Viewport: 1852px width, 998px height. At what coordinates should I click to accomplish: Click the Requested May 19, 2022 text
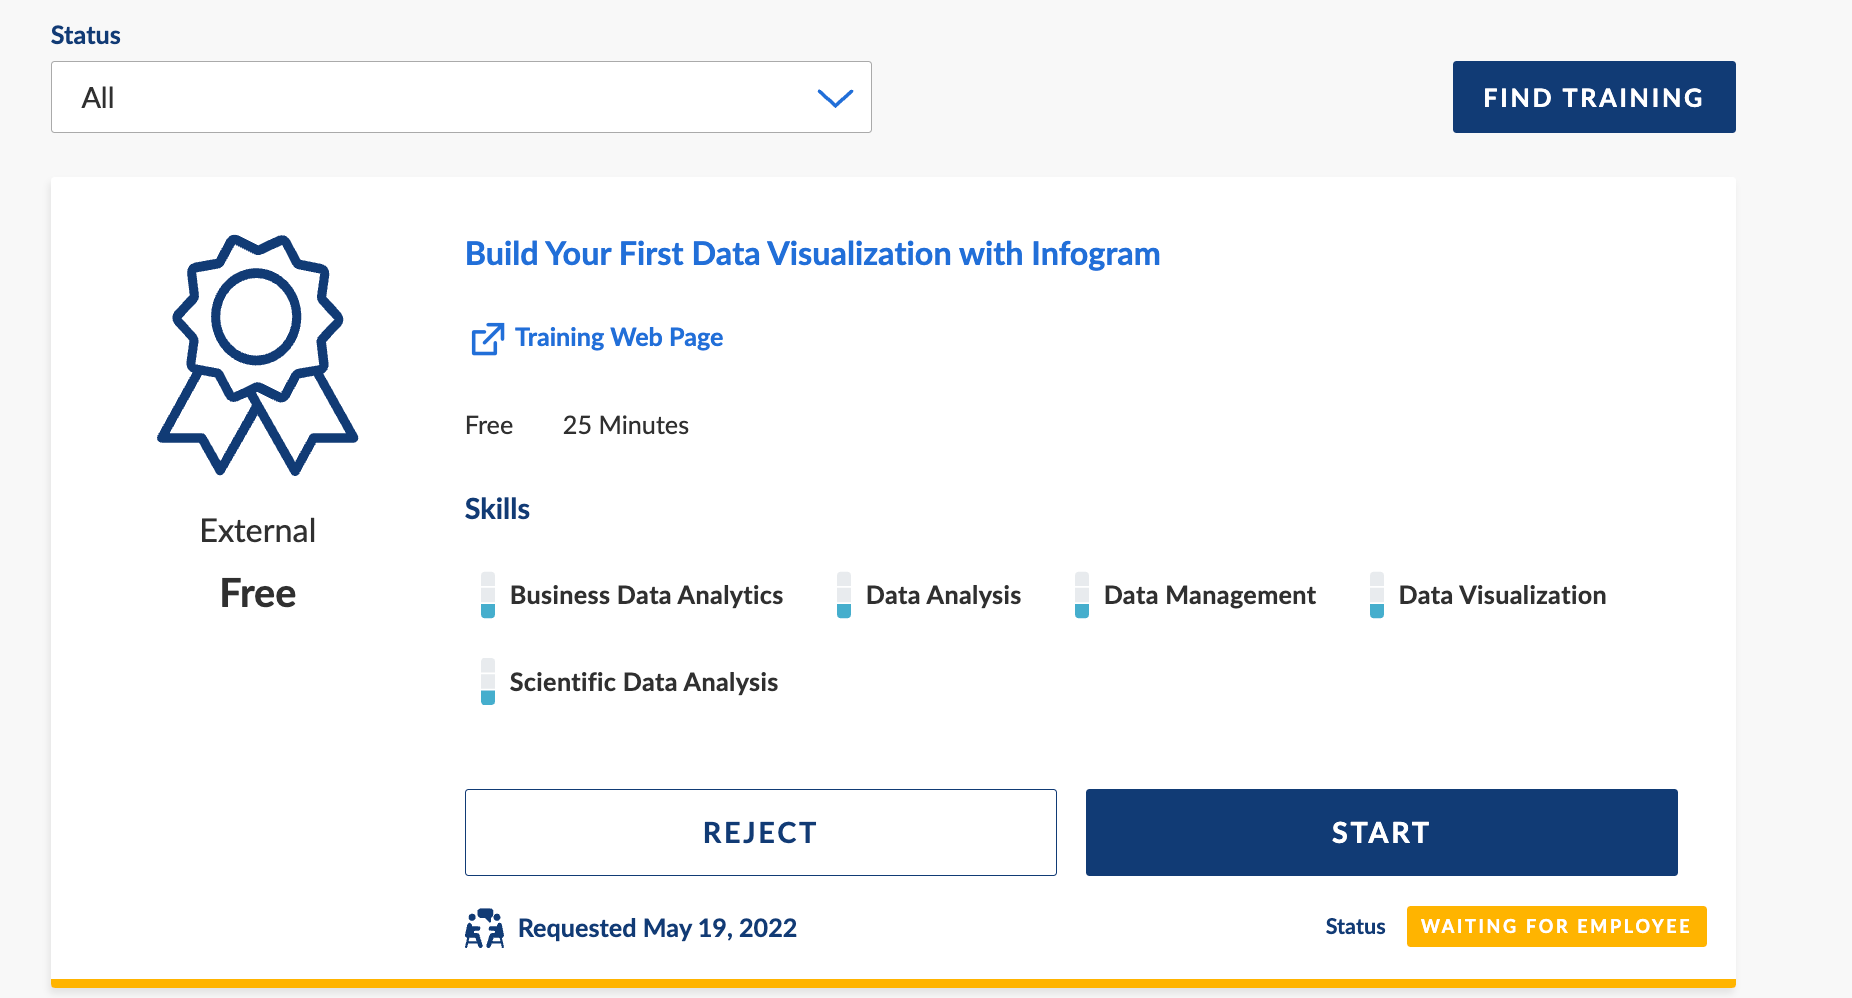[x=657, y=929]
